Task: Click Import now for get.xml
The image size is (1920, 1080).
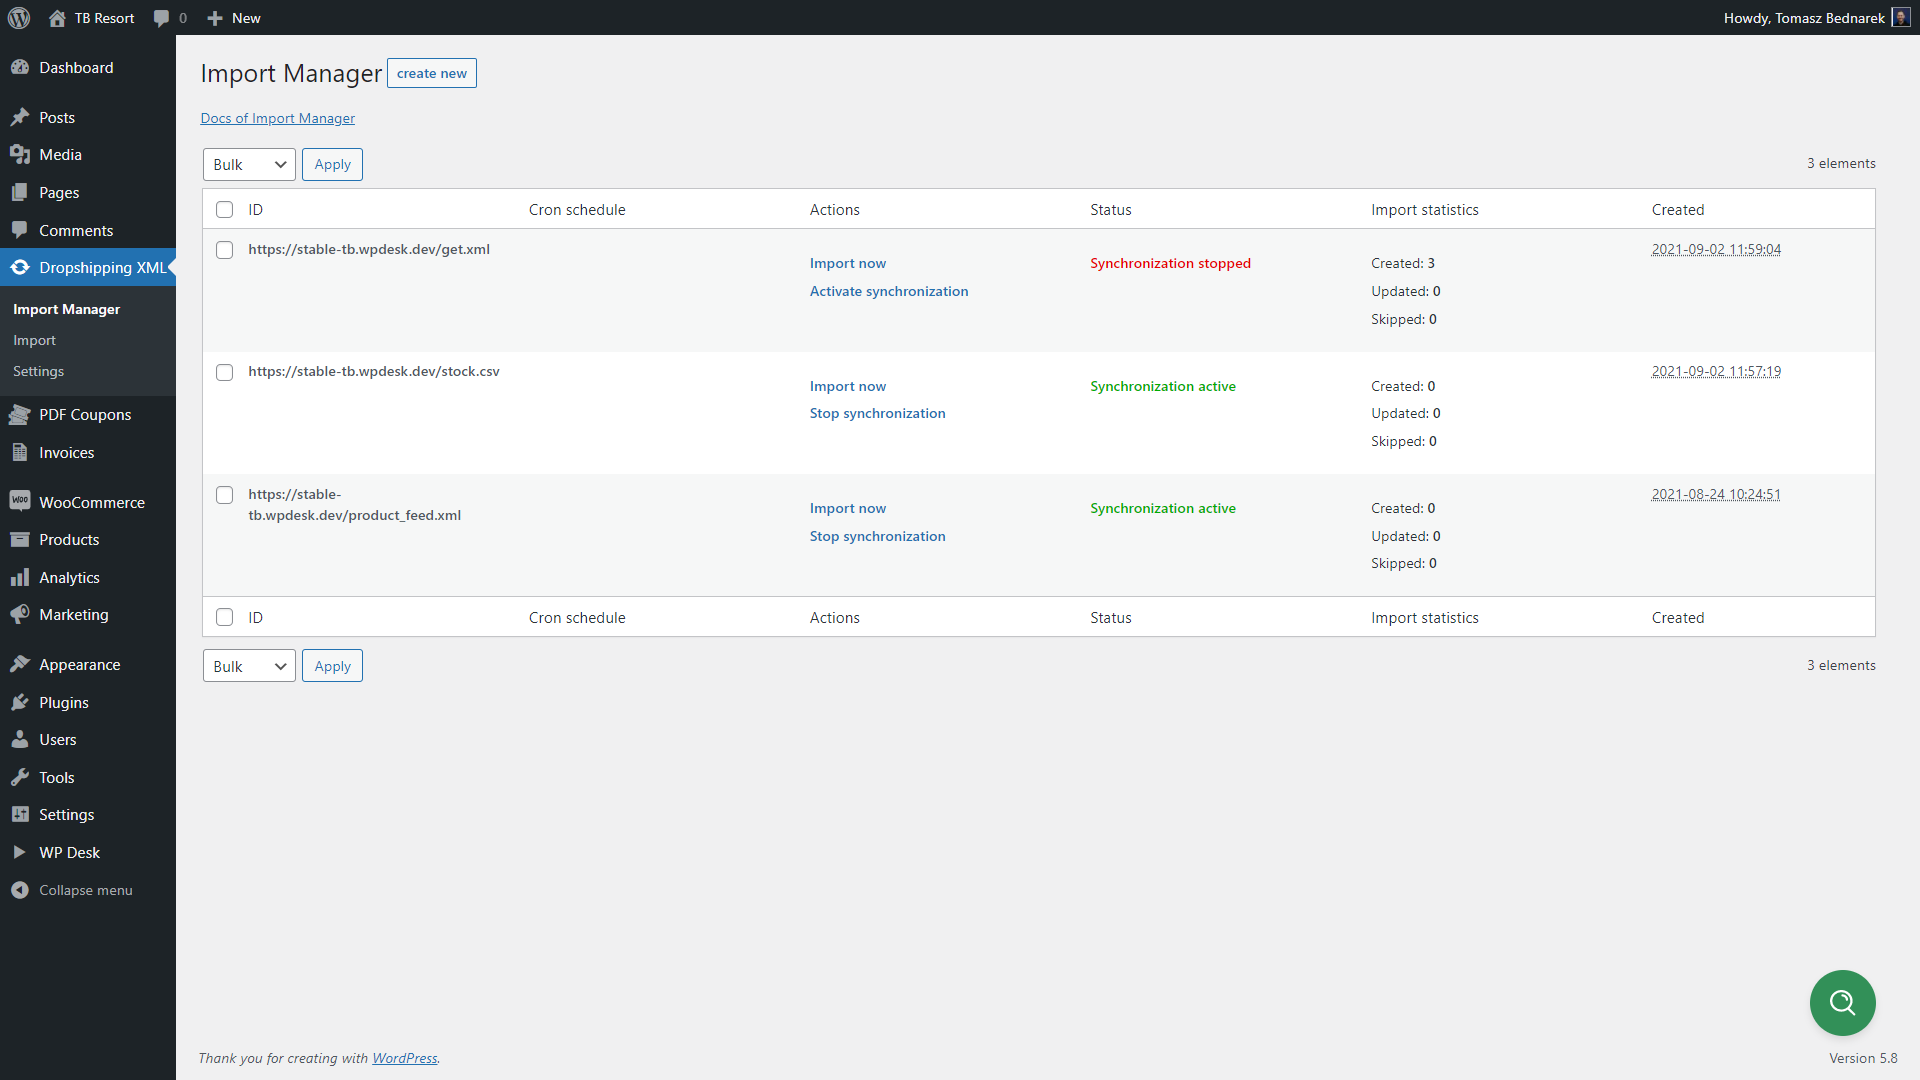Action: [x=848, y=263]
